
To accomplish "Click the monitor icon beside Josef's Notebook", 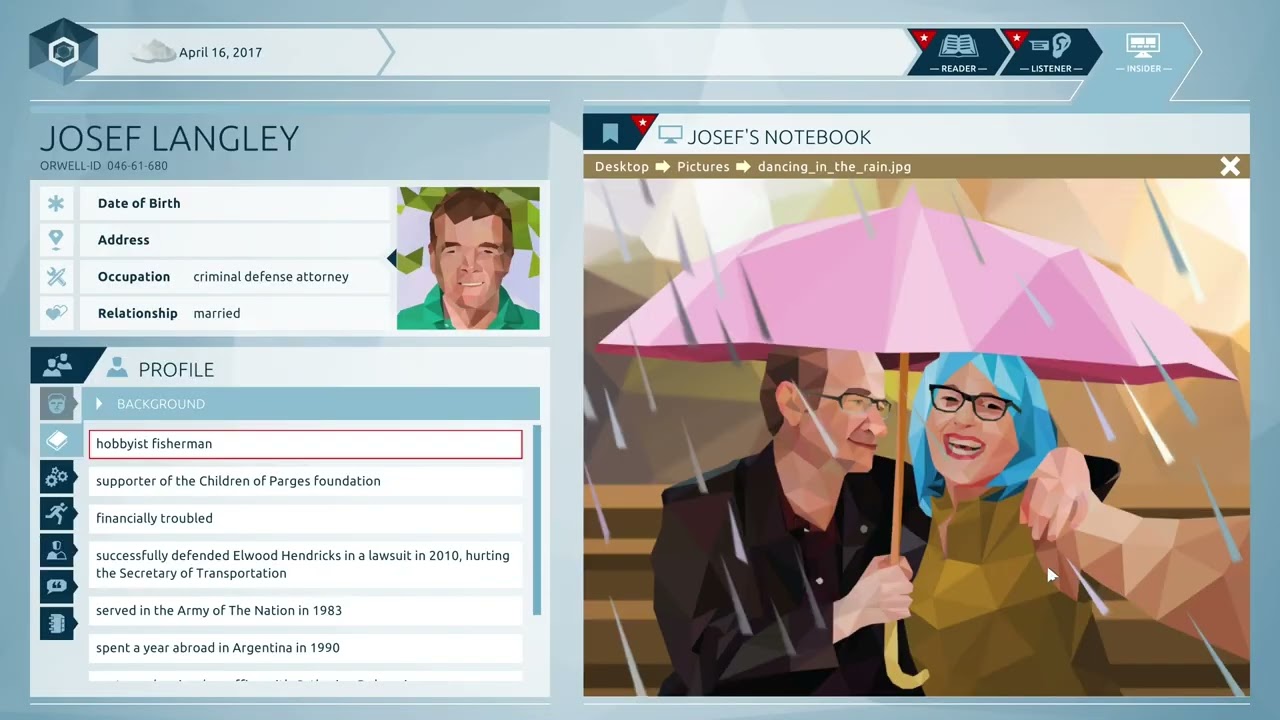I will (x=670, y=135).
